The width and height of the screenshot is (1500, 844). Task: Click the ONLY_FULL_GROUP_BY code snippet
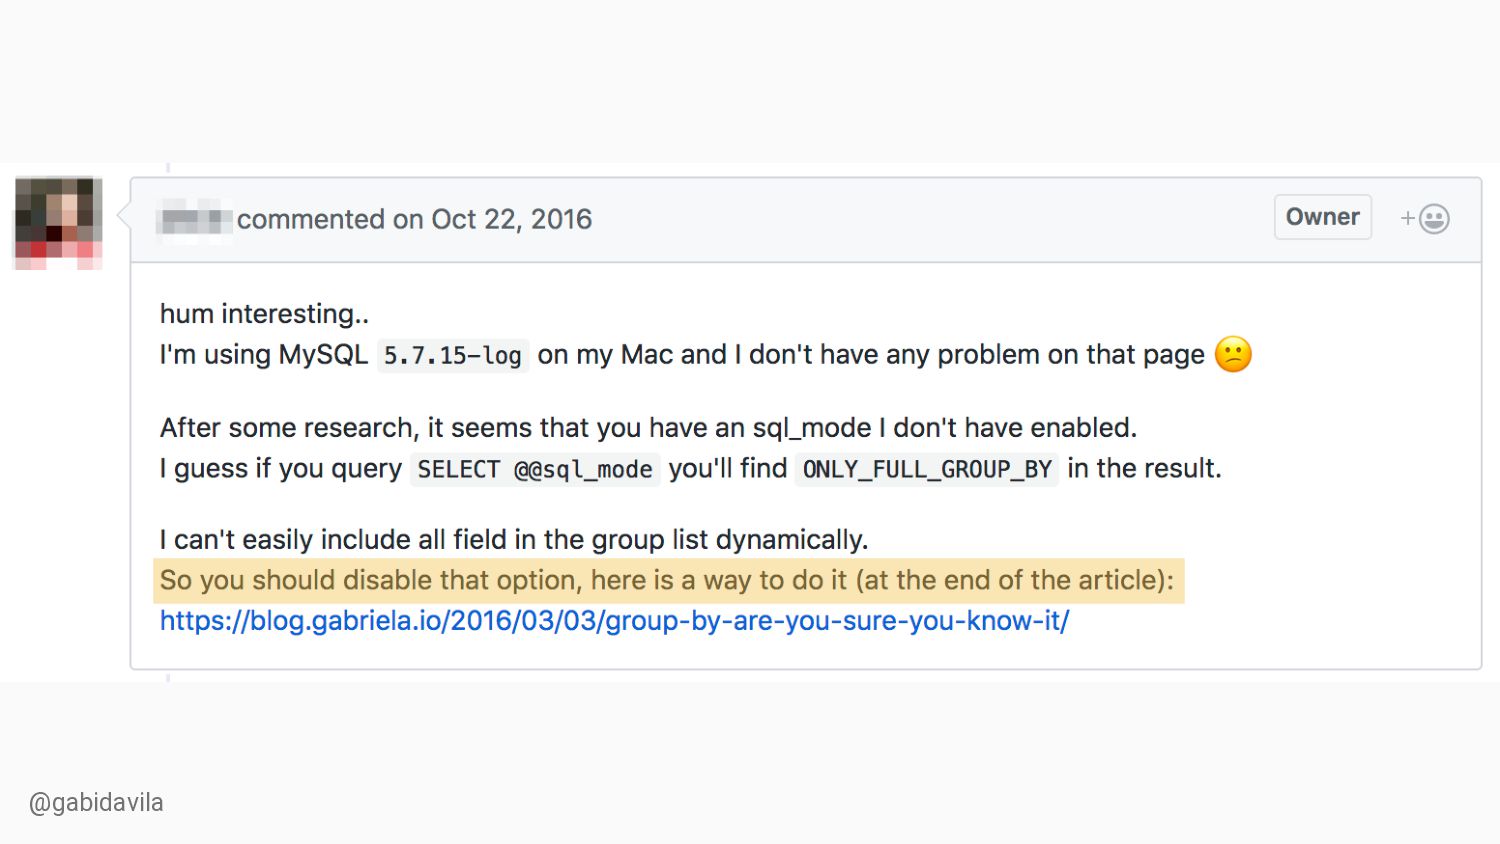click(927, 469)
